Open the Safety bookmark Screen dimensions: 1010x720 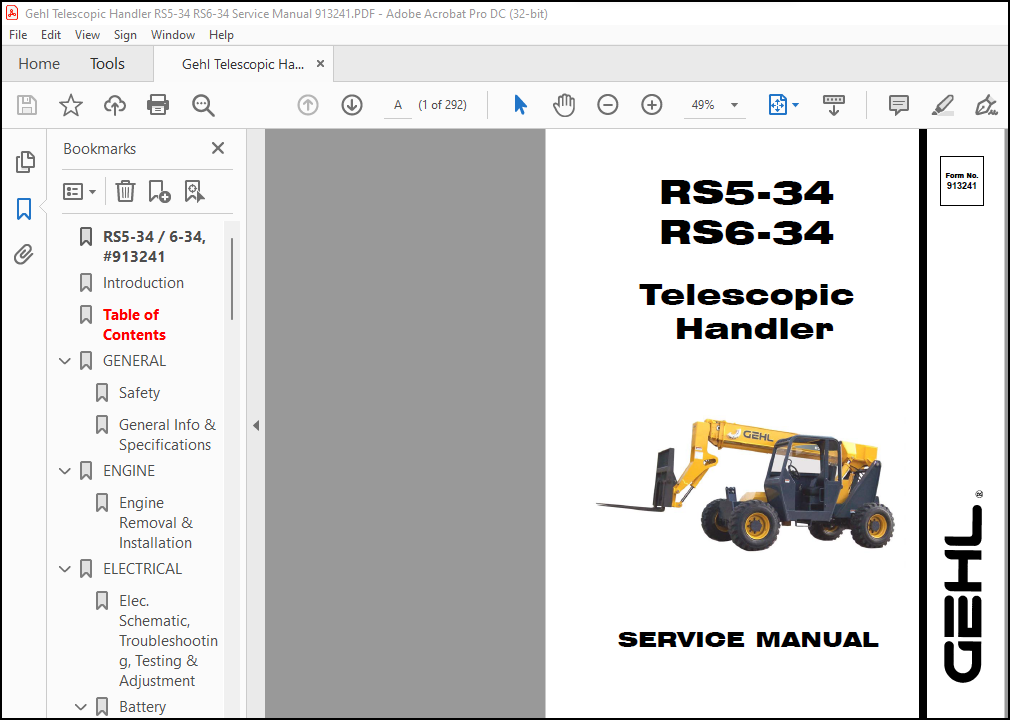click(139, 393)
